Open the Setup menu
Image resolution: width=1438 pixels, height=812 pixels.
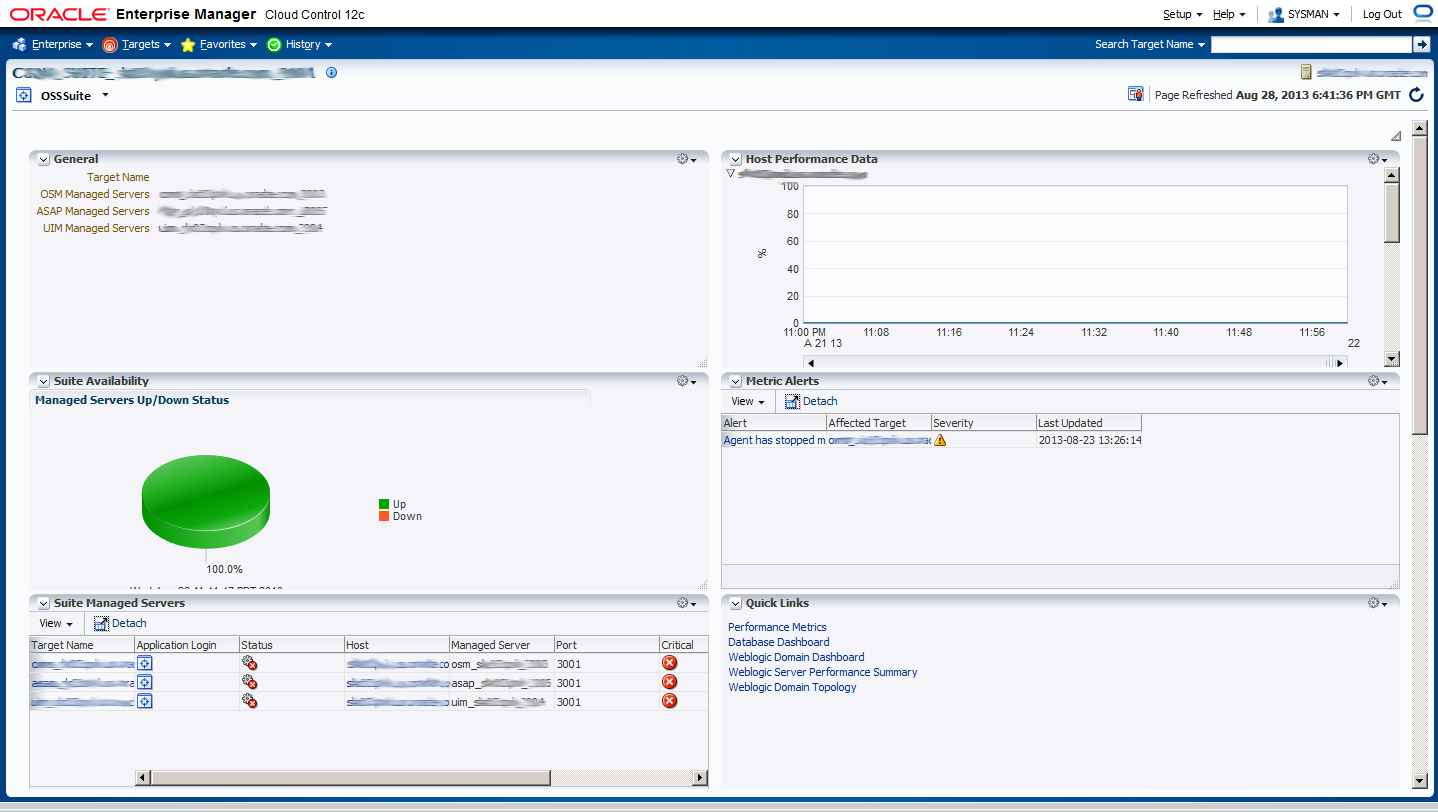click(x=1182, y=14)
